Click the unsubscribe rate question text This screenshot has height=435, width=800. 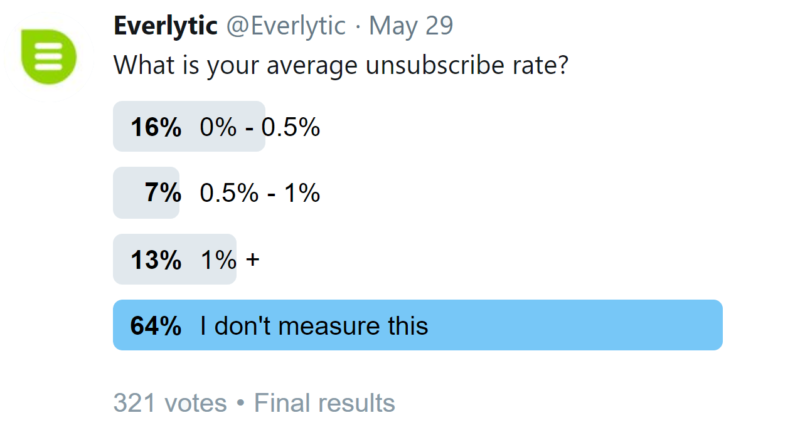pos(341,65)
